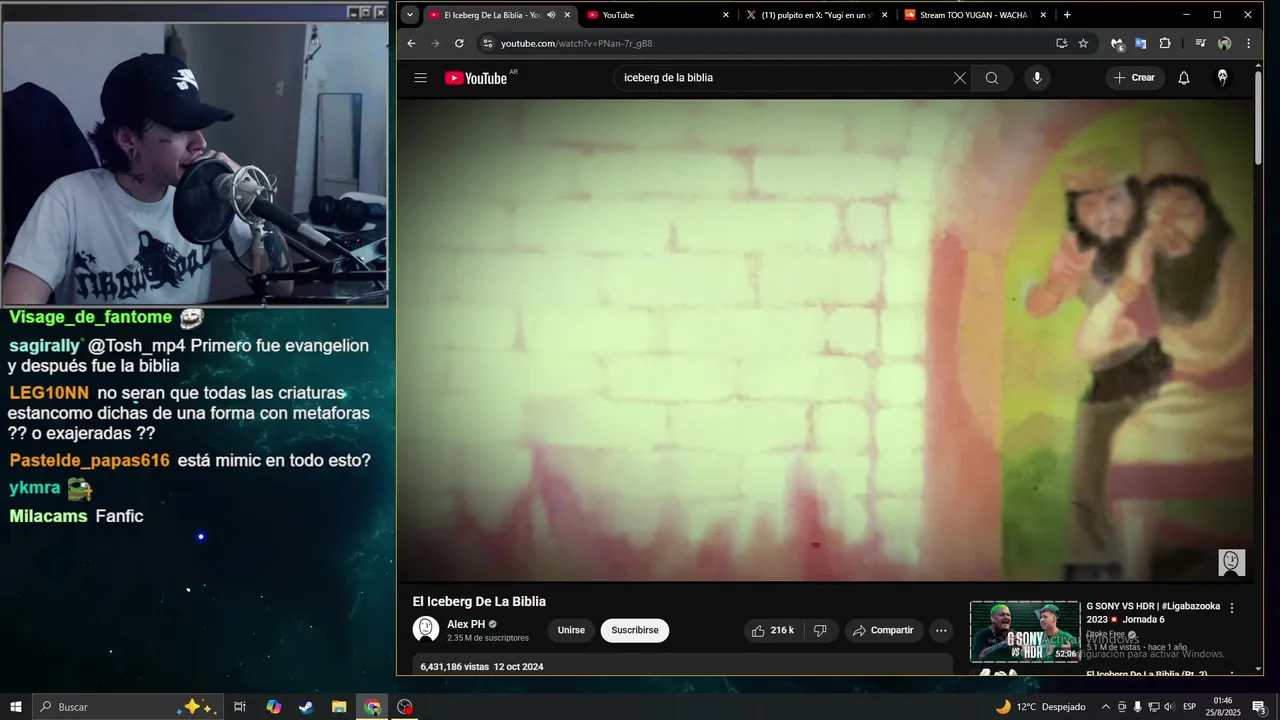Bookmark this page with the star
This screenshot has height=720, width=1280.
(1083, 43)
